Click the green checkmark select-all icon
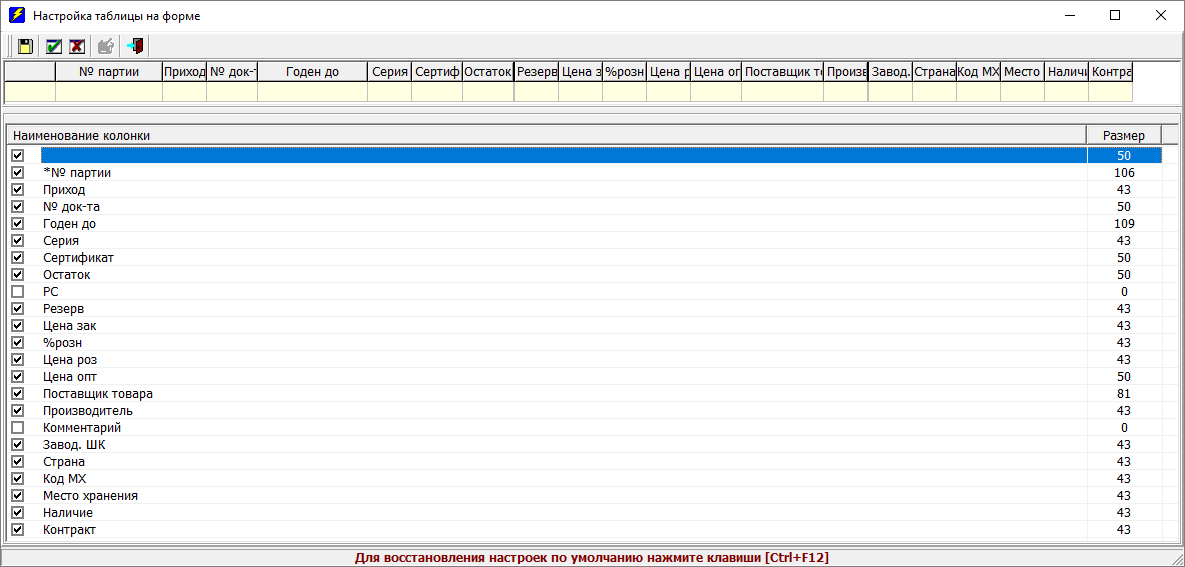Viewport: 1185px width, 567px height. coord(54,46)
